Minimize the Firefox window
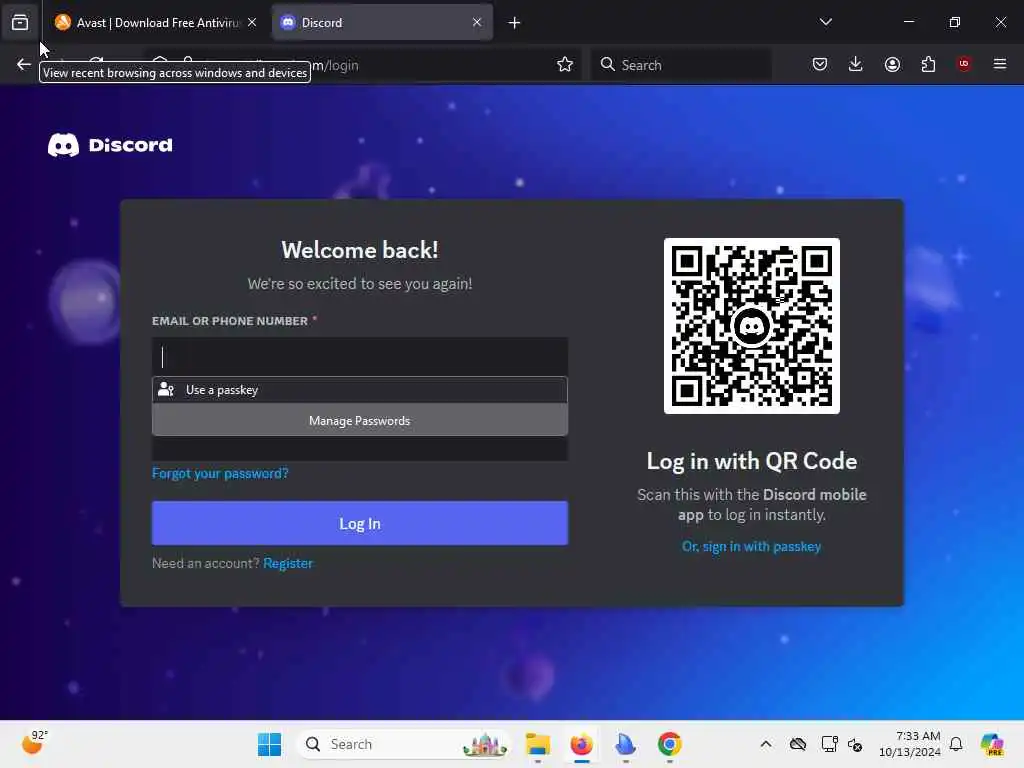This screenshot has width=1024, height=768. click(908, 22)
